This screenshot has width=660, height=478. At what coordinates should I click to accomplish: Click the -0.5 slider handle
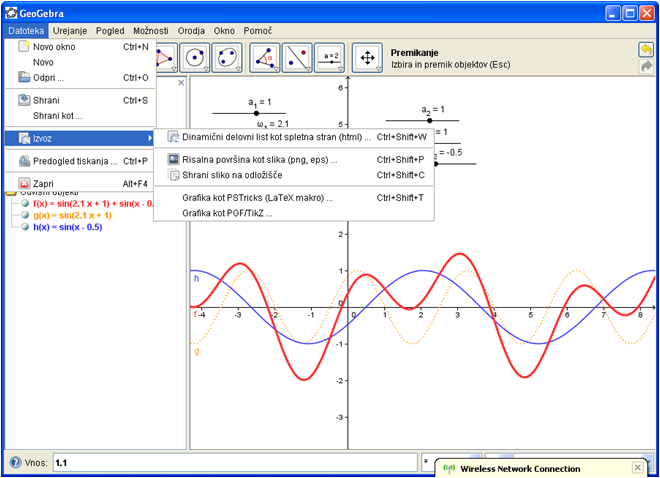(x=436, y=164)
